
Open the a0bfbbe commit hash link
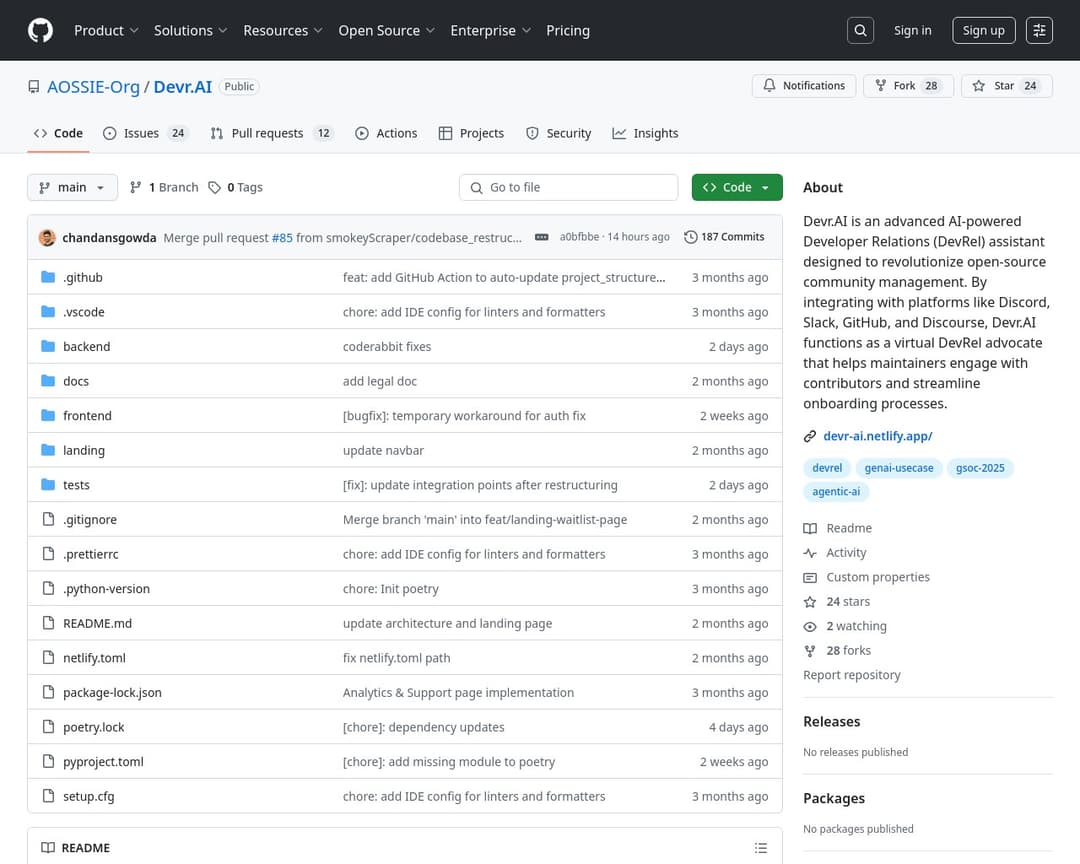pyautogui.click(x=579, y=237)
